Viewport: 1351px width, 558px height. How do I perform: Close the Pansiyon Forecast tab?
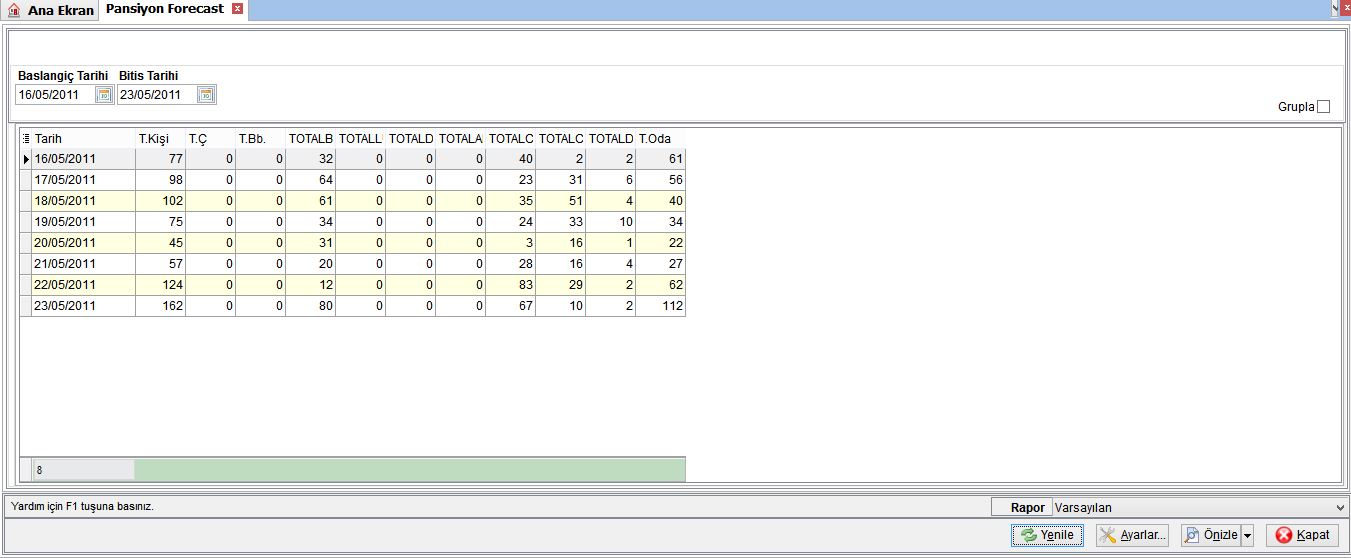click(x=237, y=8)
